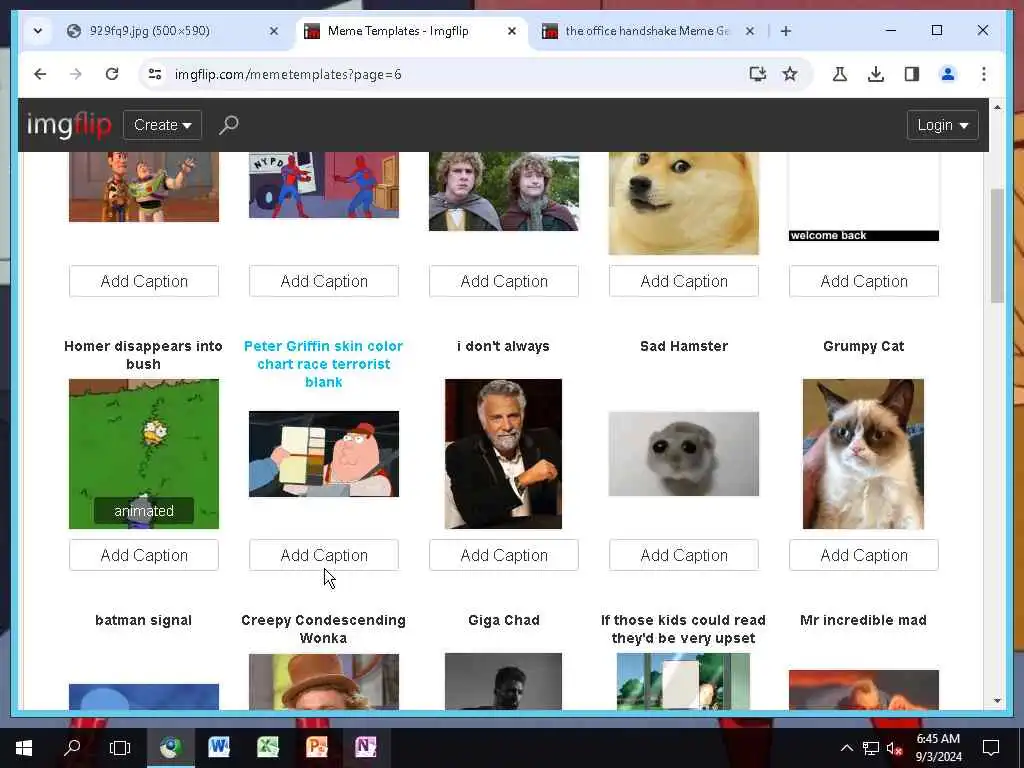
Task: Open Task View in taskbar
Action: (120, 747)
